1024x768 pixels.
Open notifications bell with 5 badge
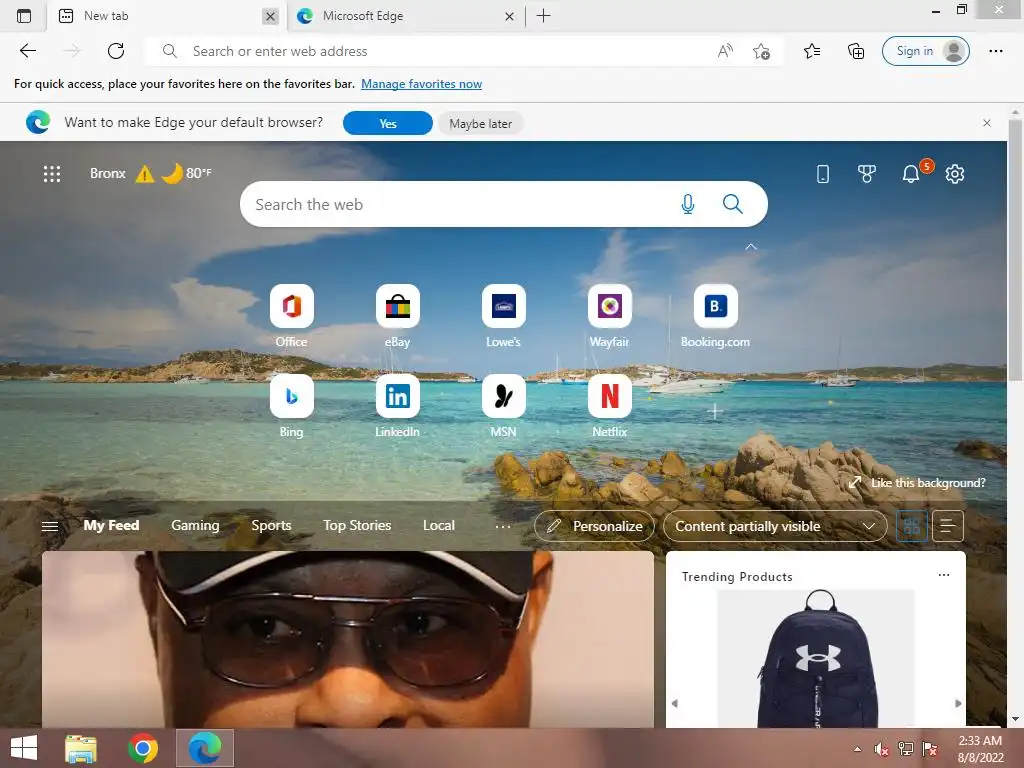pos(912,173)
